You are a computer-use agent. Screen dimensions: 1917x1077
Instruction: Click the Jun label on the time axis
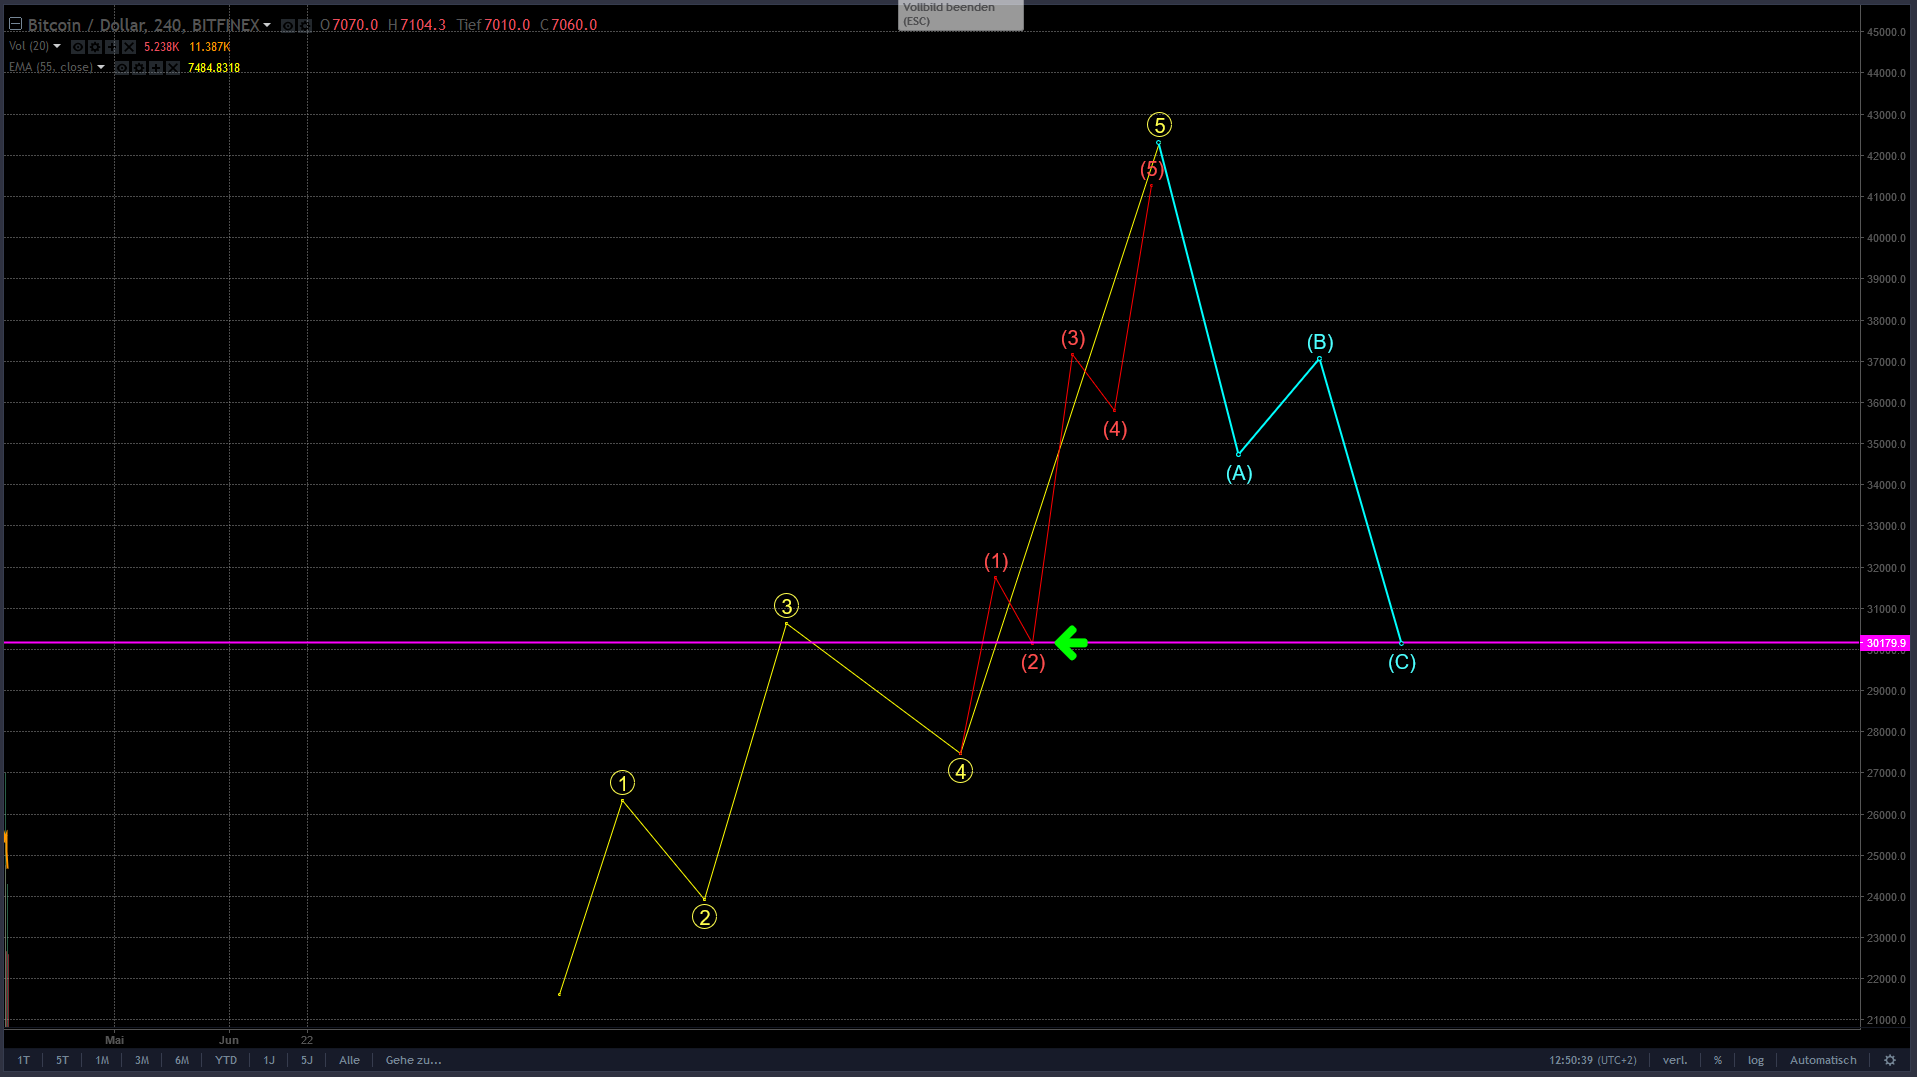[229, 1040]
